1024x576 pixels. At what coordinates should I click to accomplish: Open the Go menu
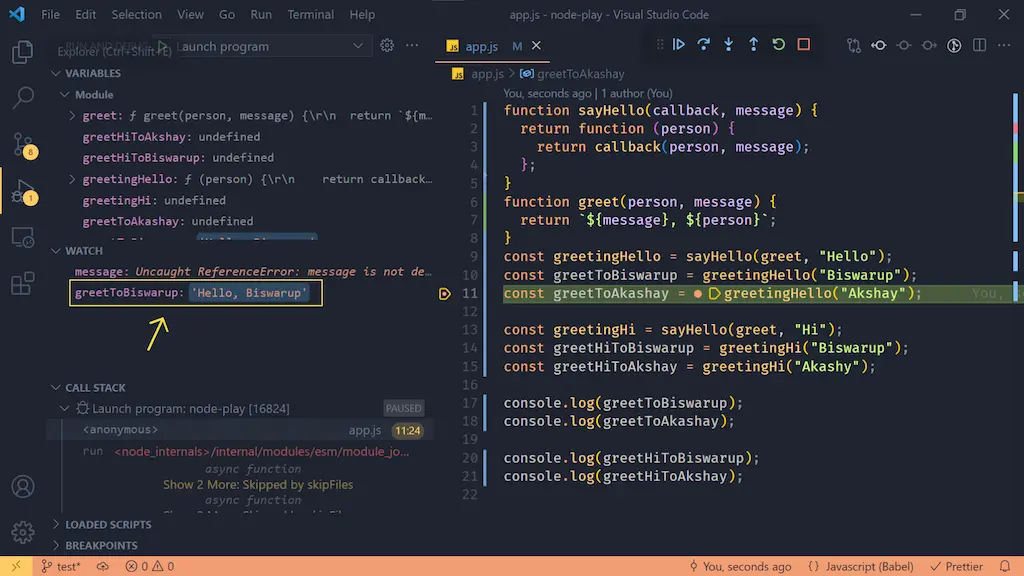tap(227, 14)
